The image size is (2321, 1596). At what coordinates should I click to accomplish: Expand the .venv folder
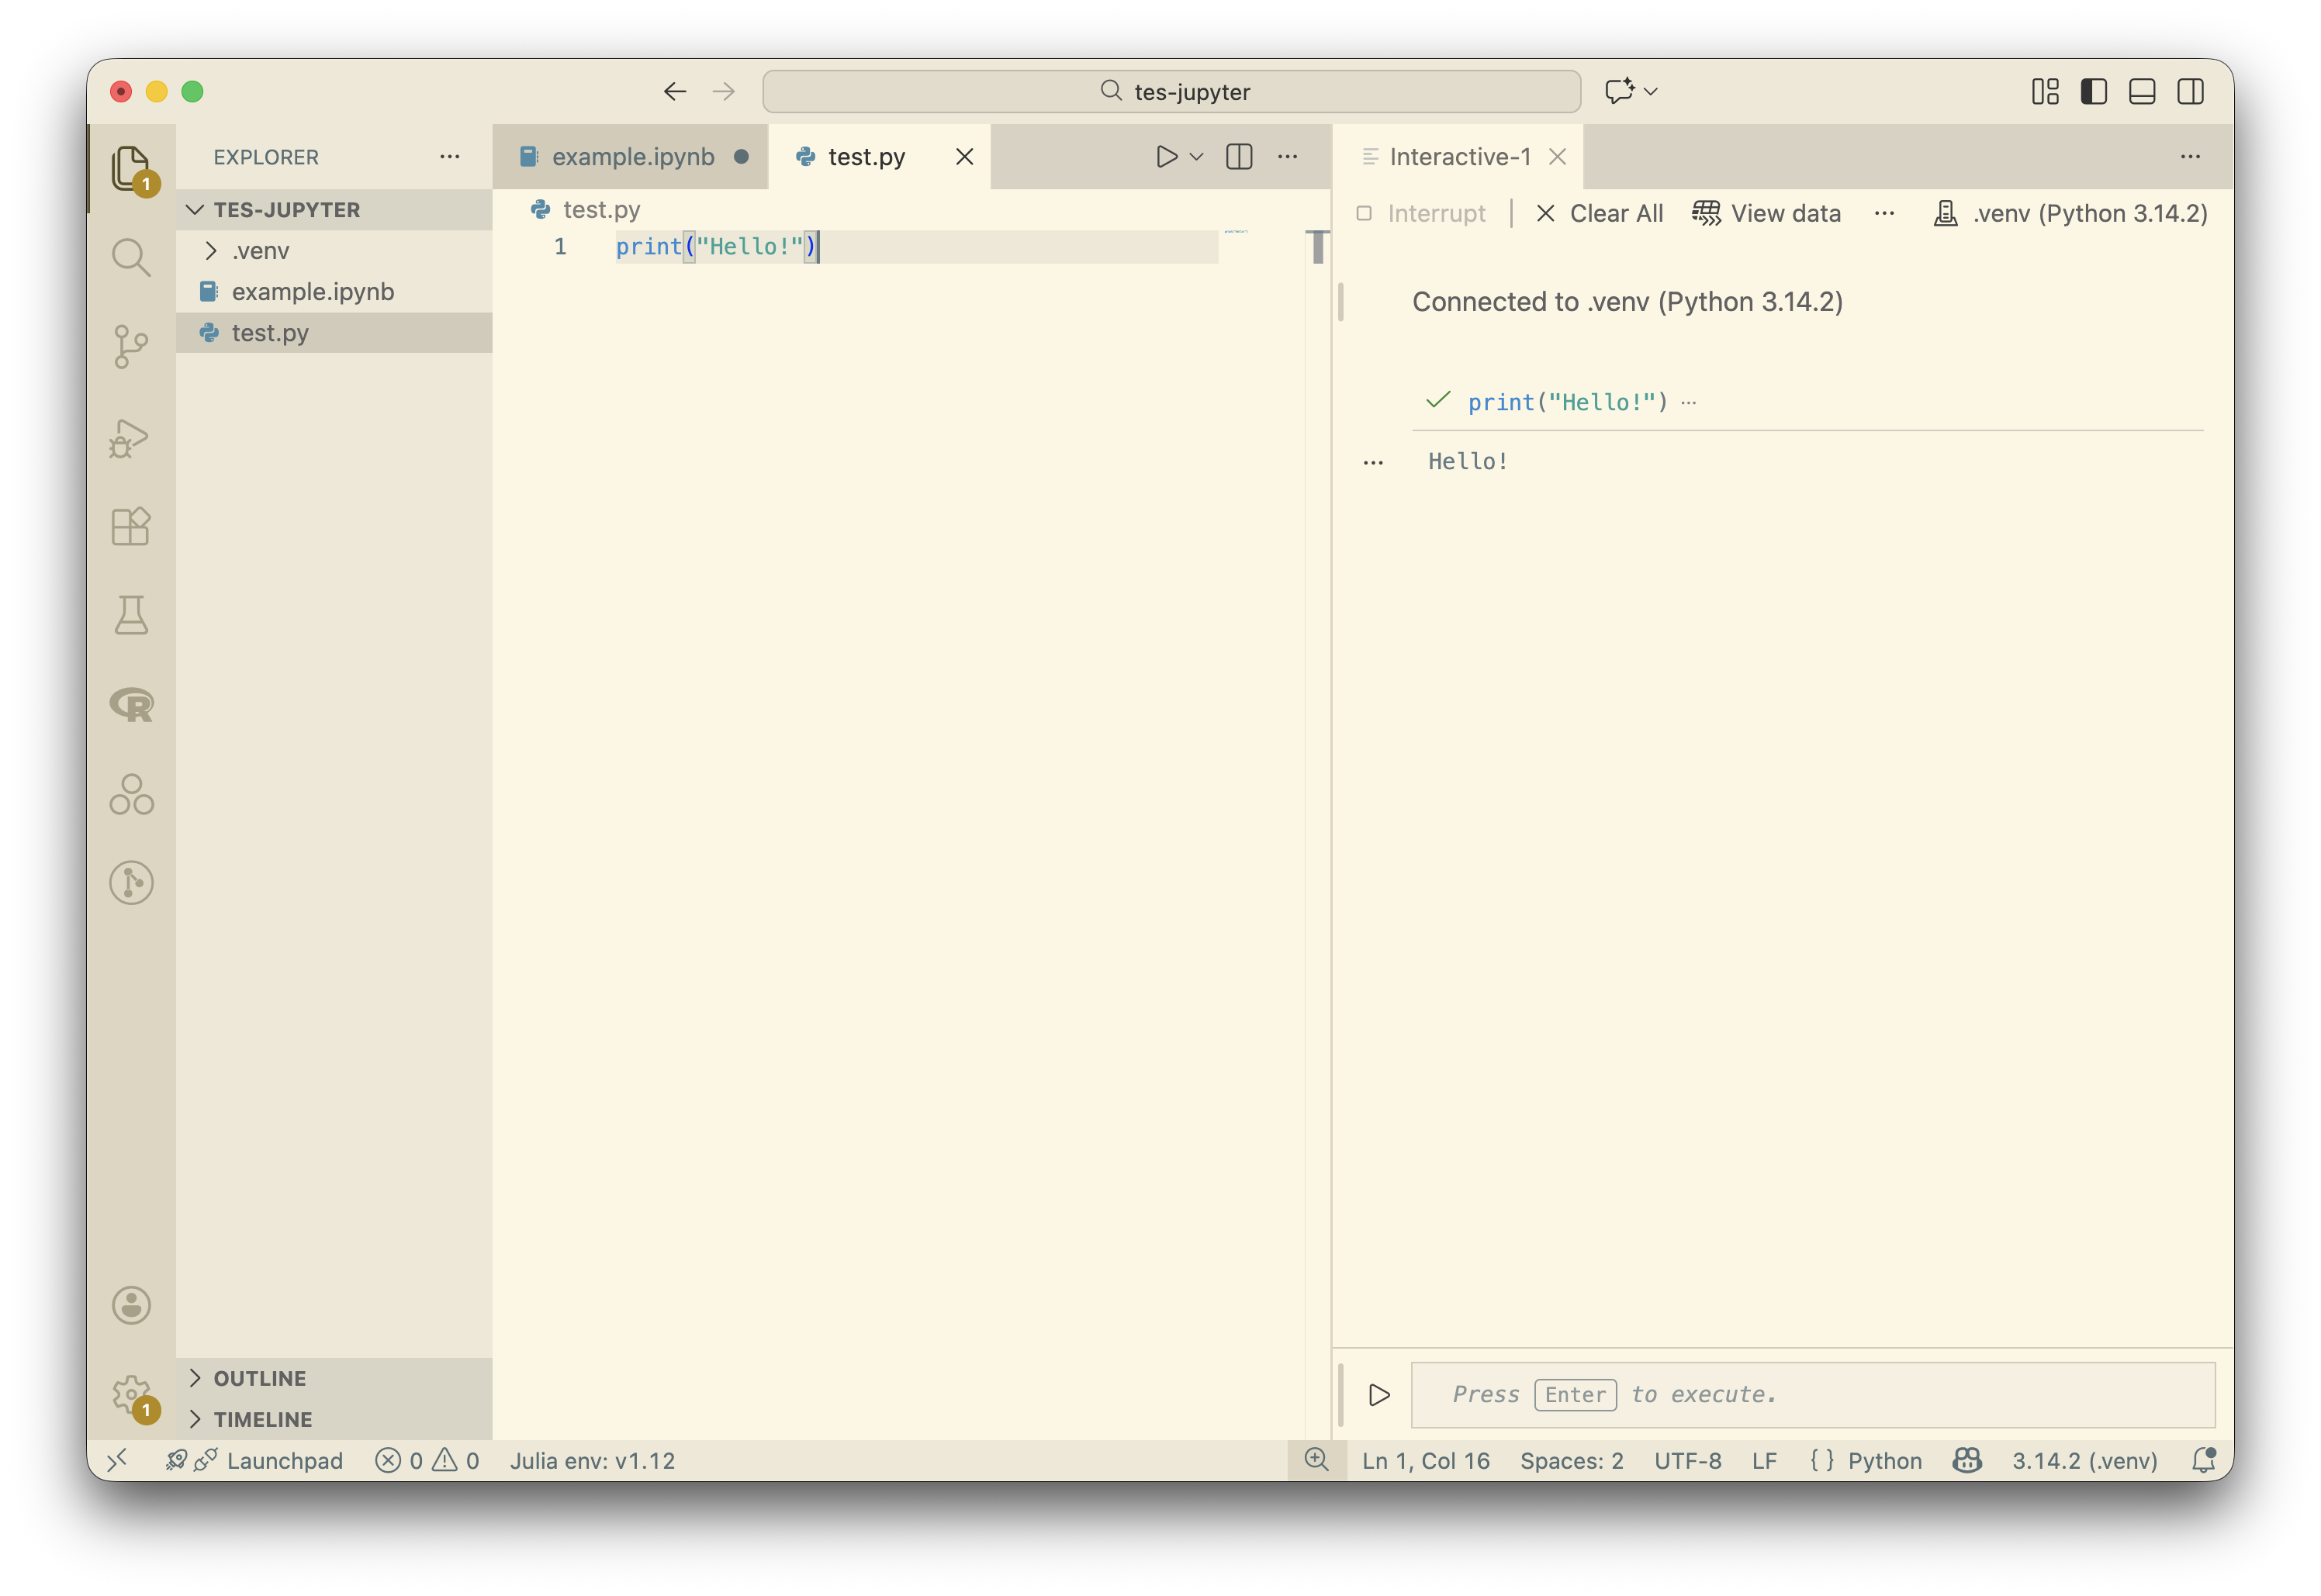pos(260,251)
